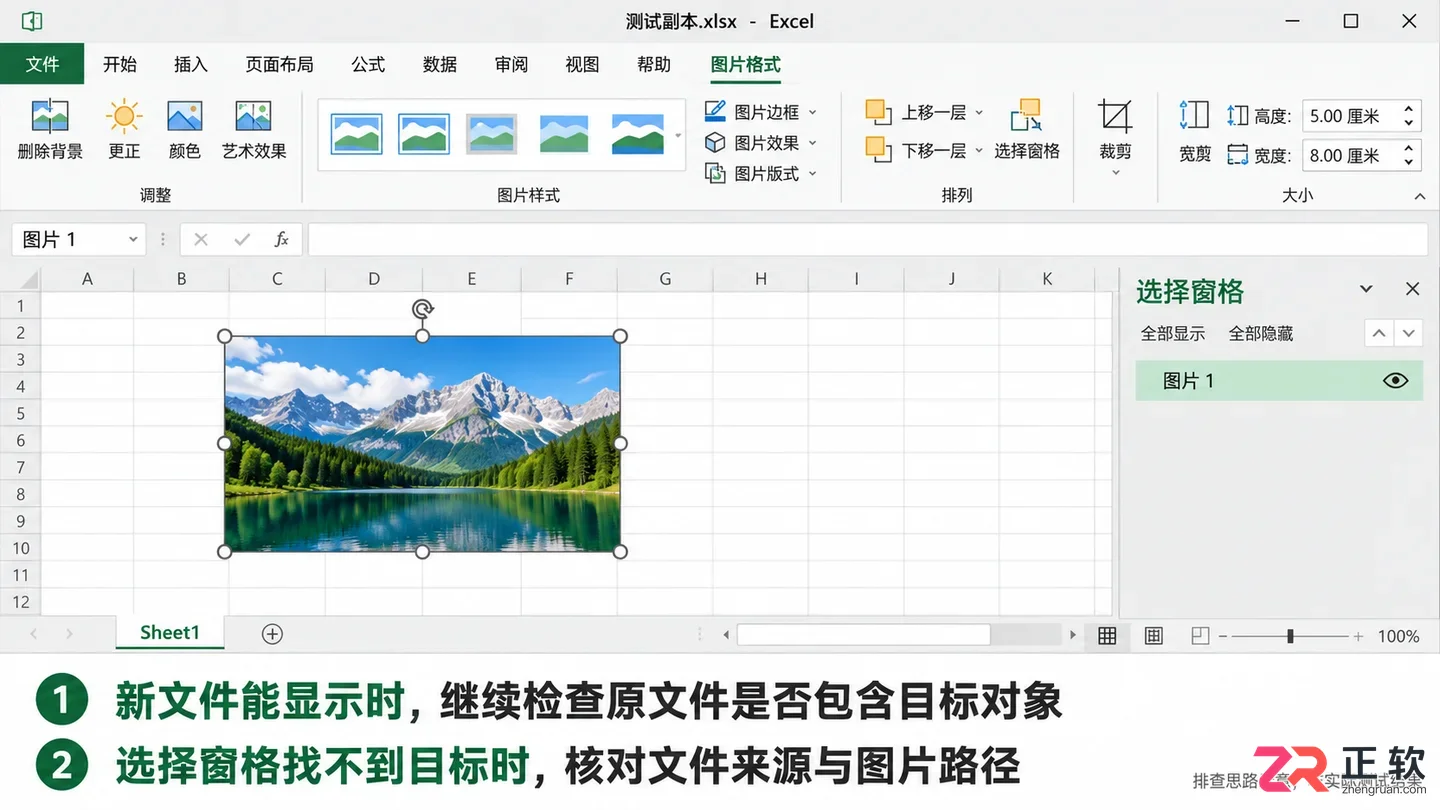Select the first picture style thumbnail
This screenshot has height=810, width=1440.
click(x=357, y=133)
